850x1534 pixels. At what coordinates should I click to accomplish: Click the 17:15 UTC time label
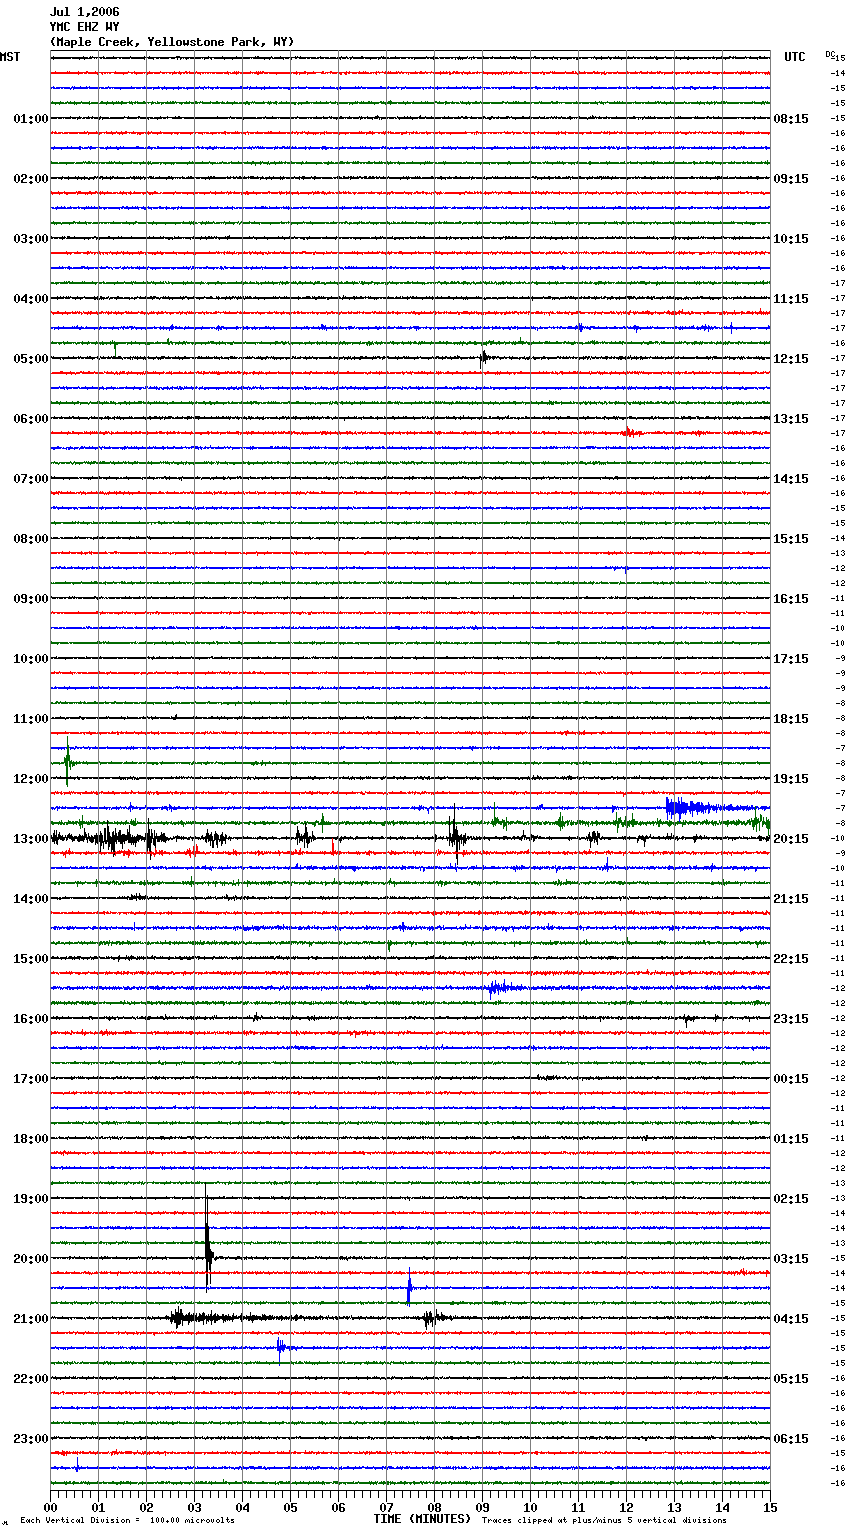tap(791, 659)
